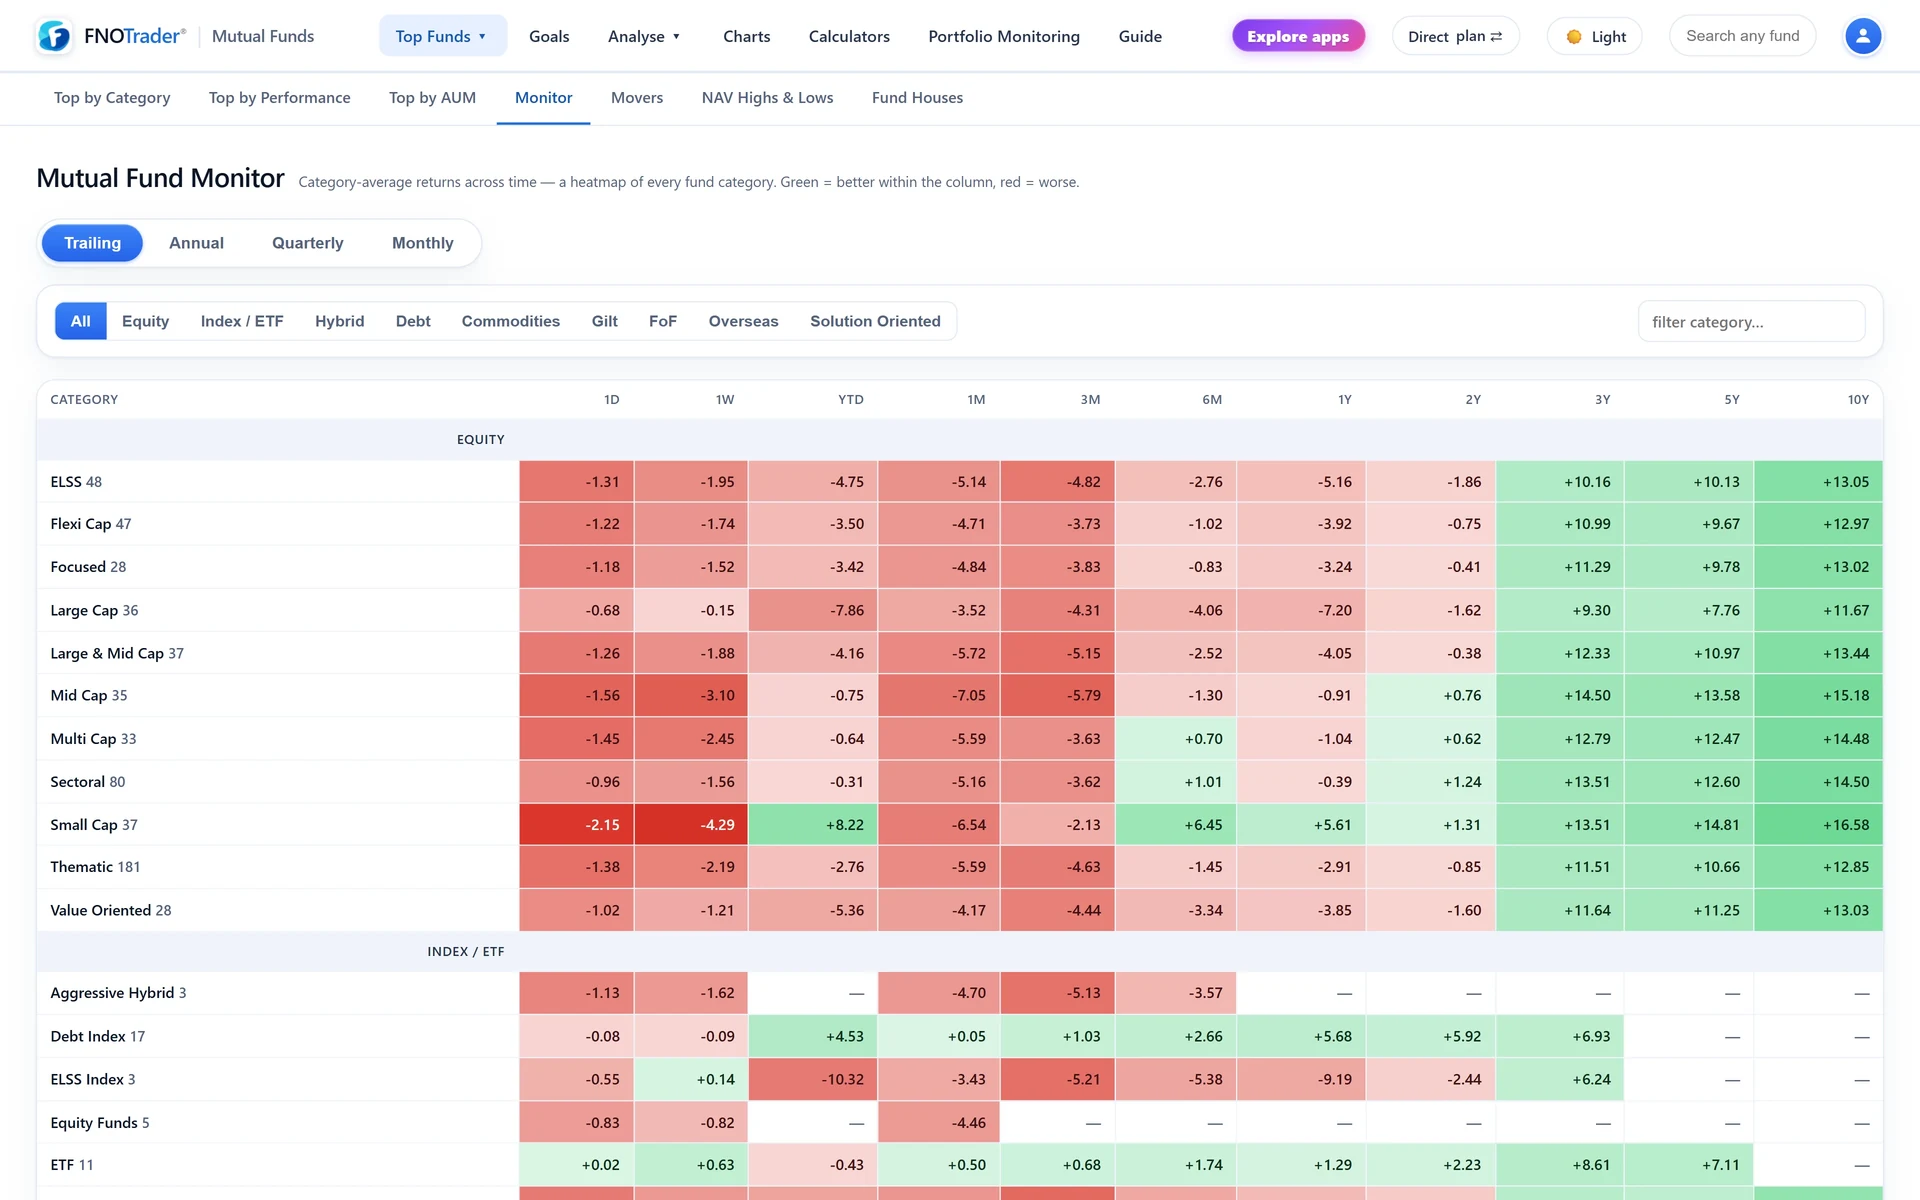Click the filter category input box
This screenshot has width=1920, height=1200.
click(x=1751, y=322)
